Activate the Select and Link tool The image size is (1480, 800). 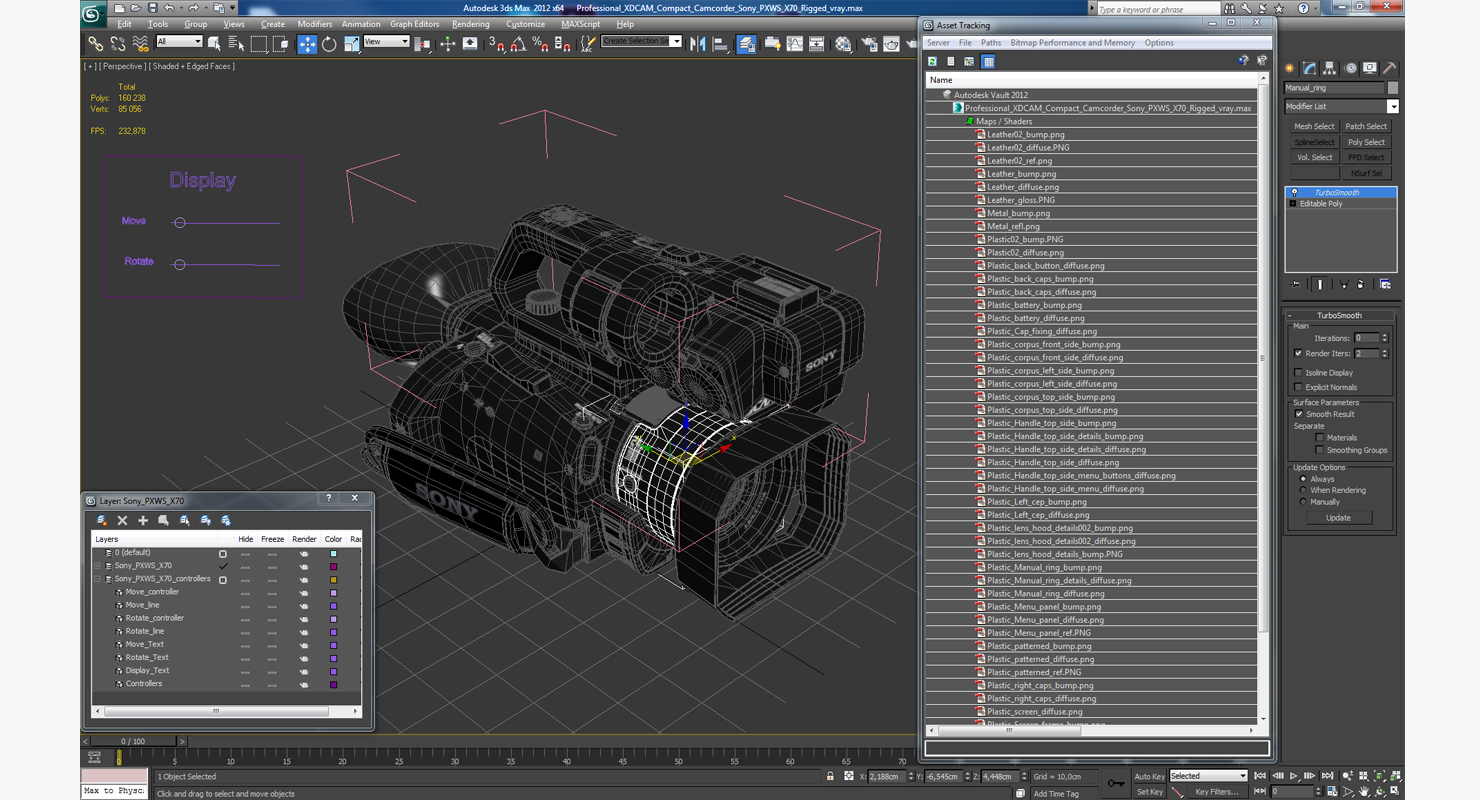95,43
